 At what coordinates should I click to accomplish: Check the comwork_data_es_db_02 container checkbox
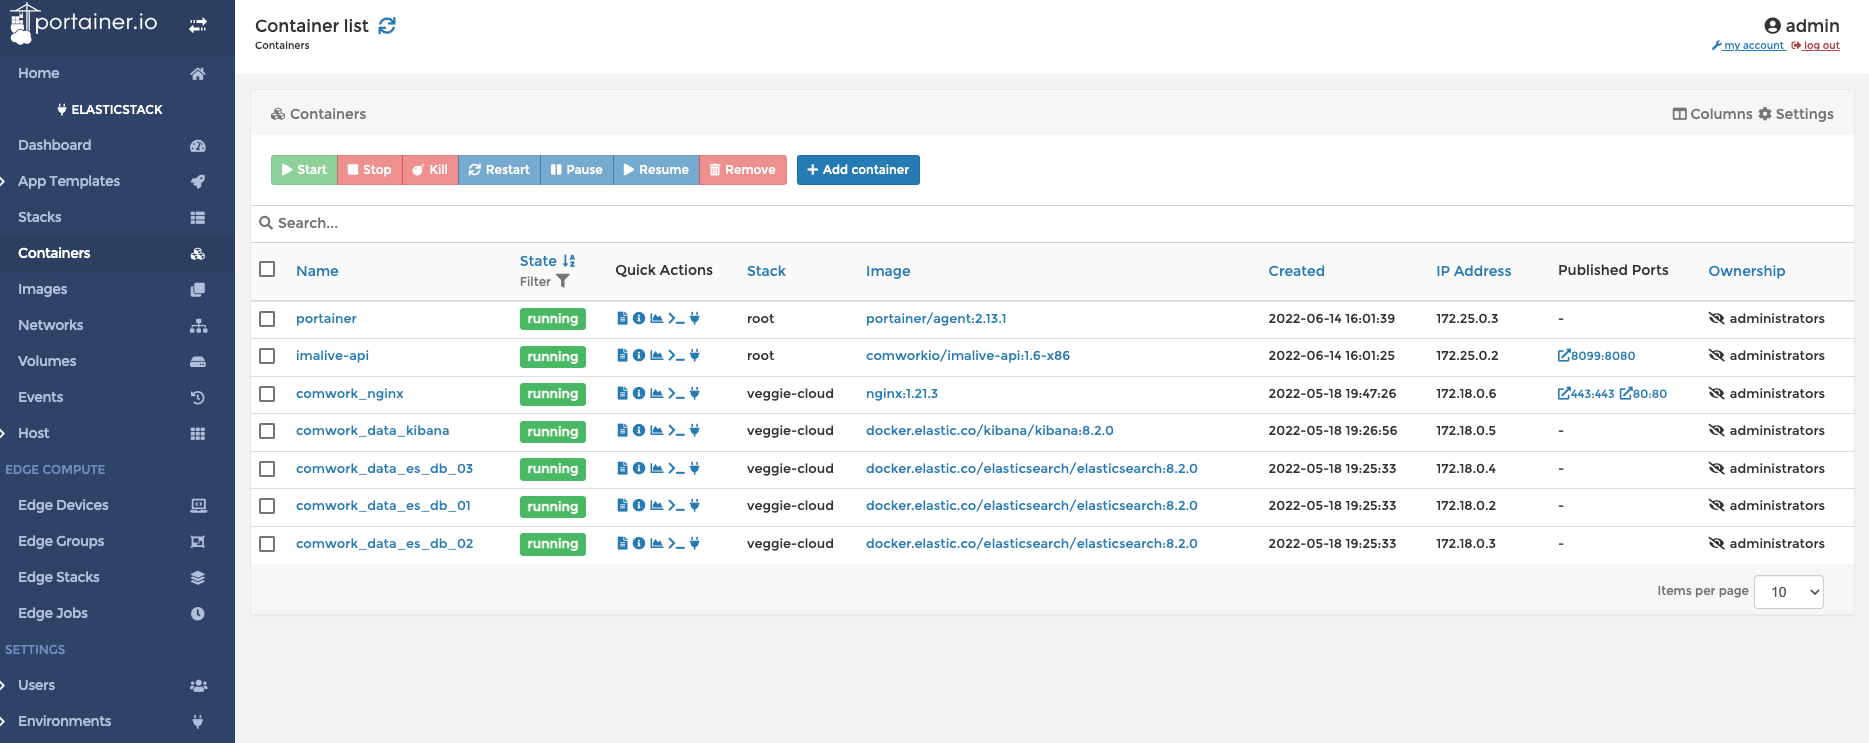(x=267, y=544)
